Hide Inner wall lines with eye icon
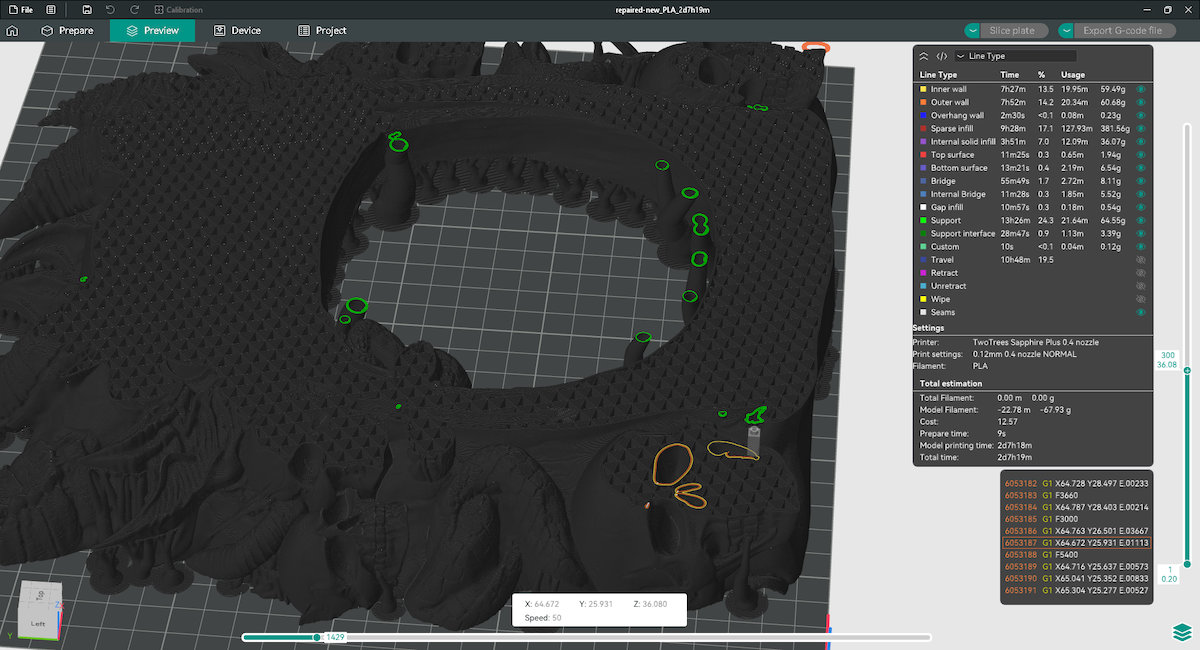The image size is (1200, 650). [x=1140, y=90]
